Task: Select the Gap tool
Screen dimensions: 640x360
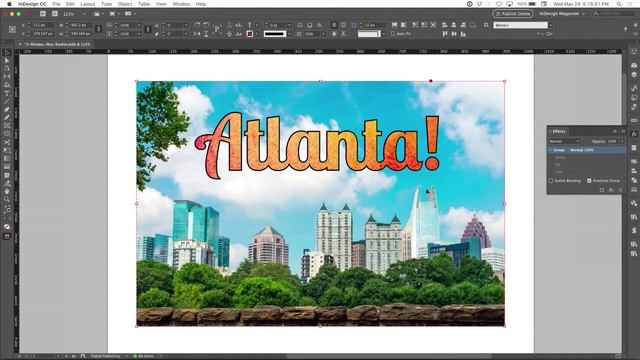Action: [7, 76]
